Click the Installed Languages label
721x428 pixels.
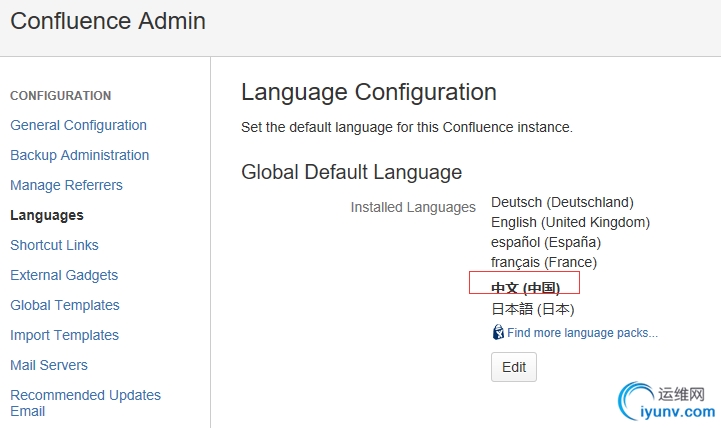pos(413,207)
